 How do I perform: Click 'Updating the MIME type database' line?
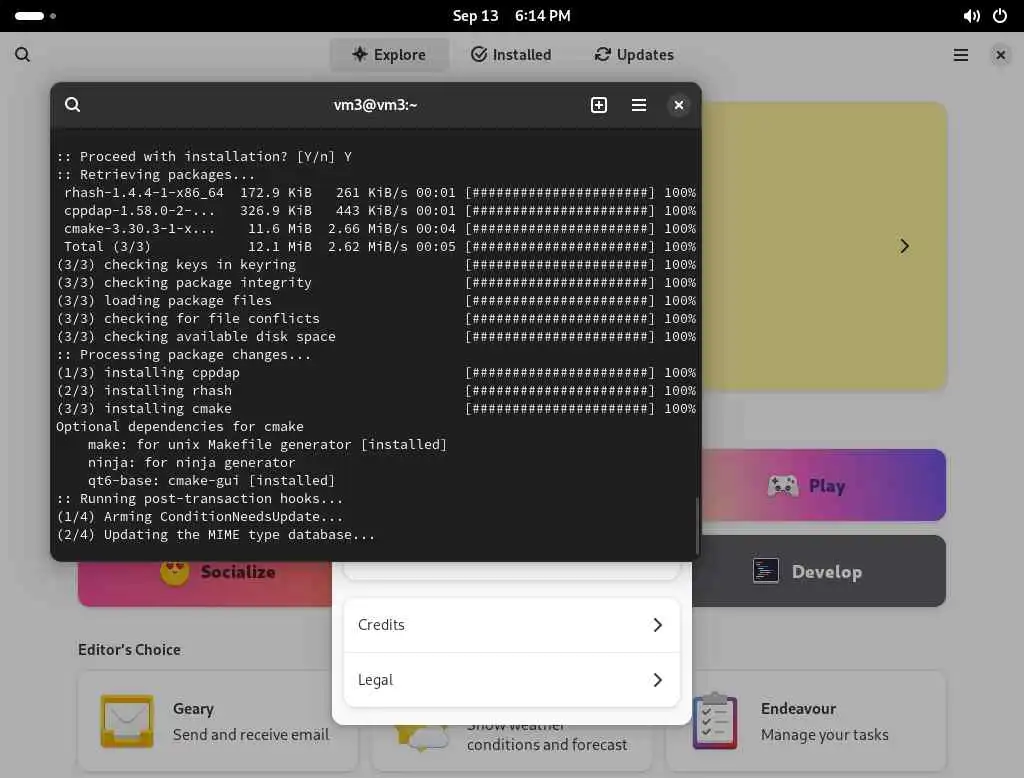point(216,534)
